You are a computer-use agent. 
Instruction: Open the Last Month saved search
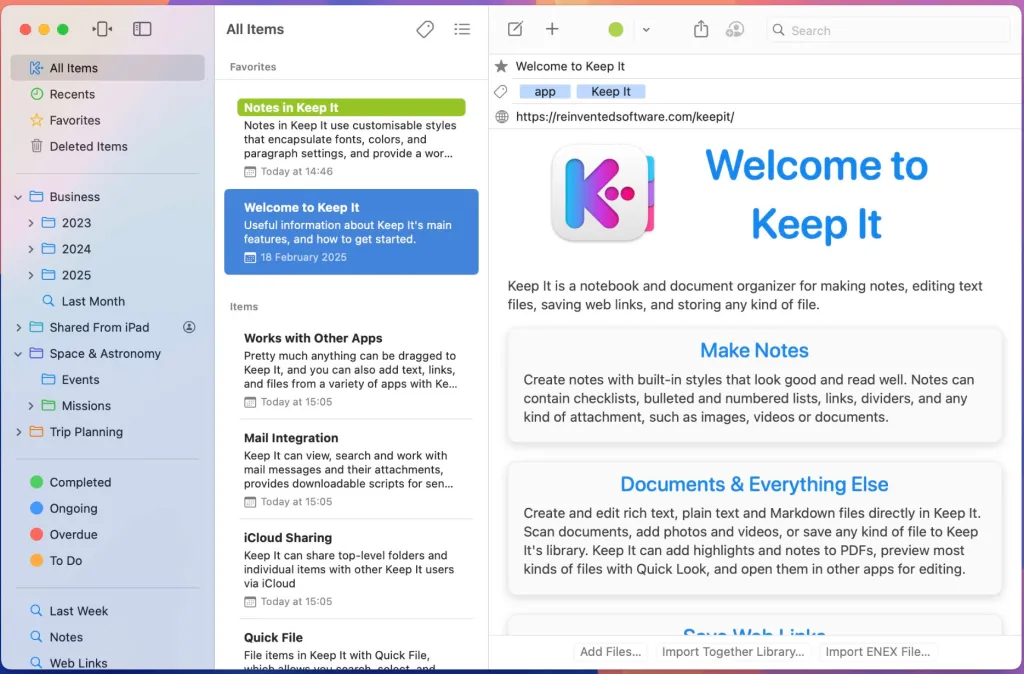108,301
